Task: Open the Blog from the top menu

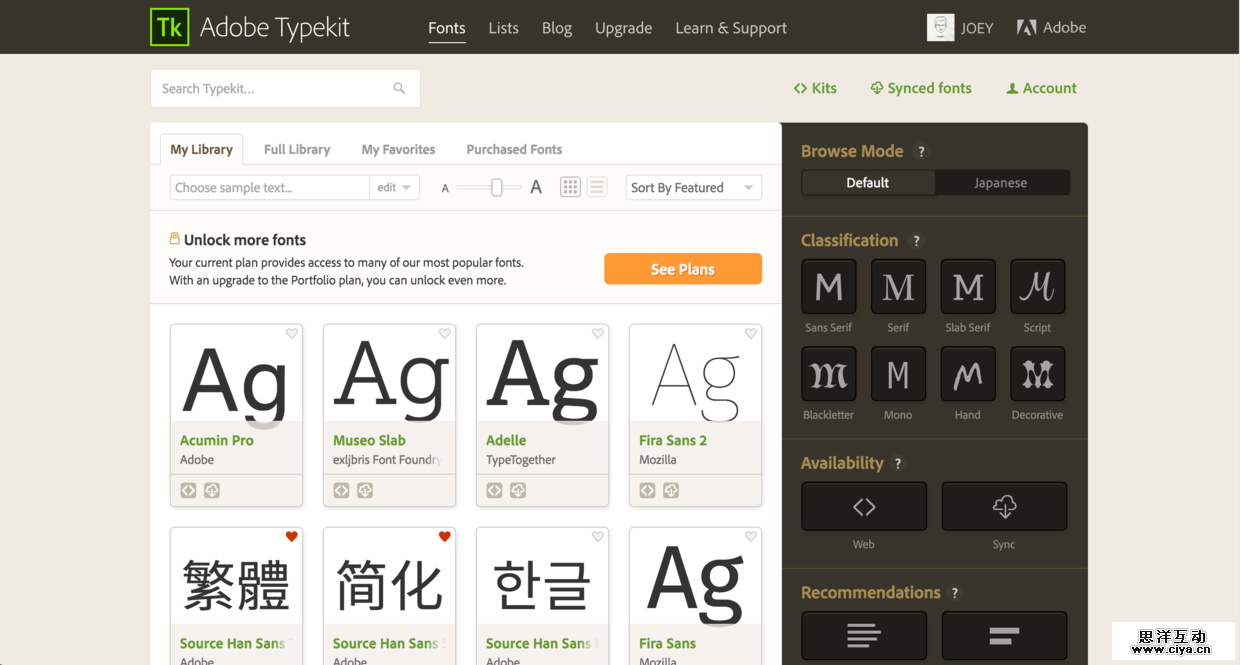Action: tap(556, 27)
